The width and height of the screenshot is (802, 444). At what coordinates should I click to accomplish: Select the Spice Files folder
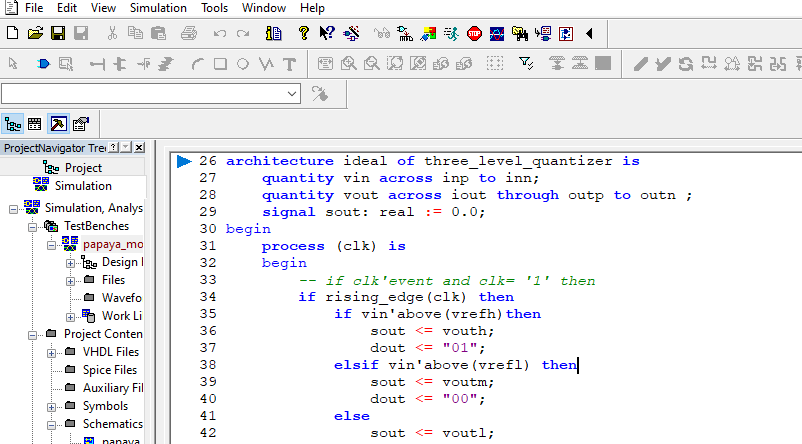click(x=109, y=370)
